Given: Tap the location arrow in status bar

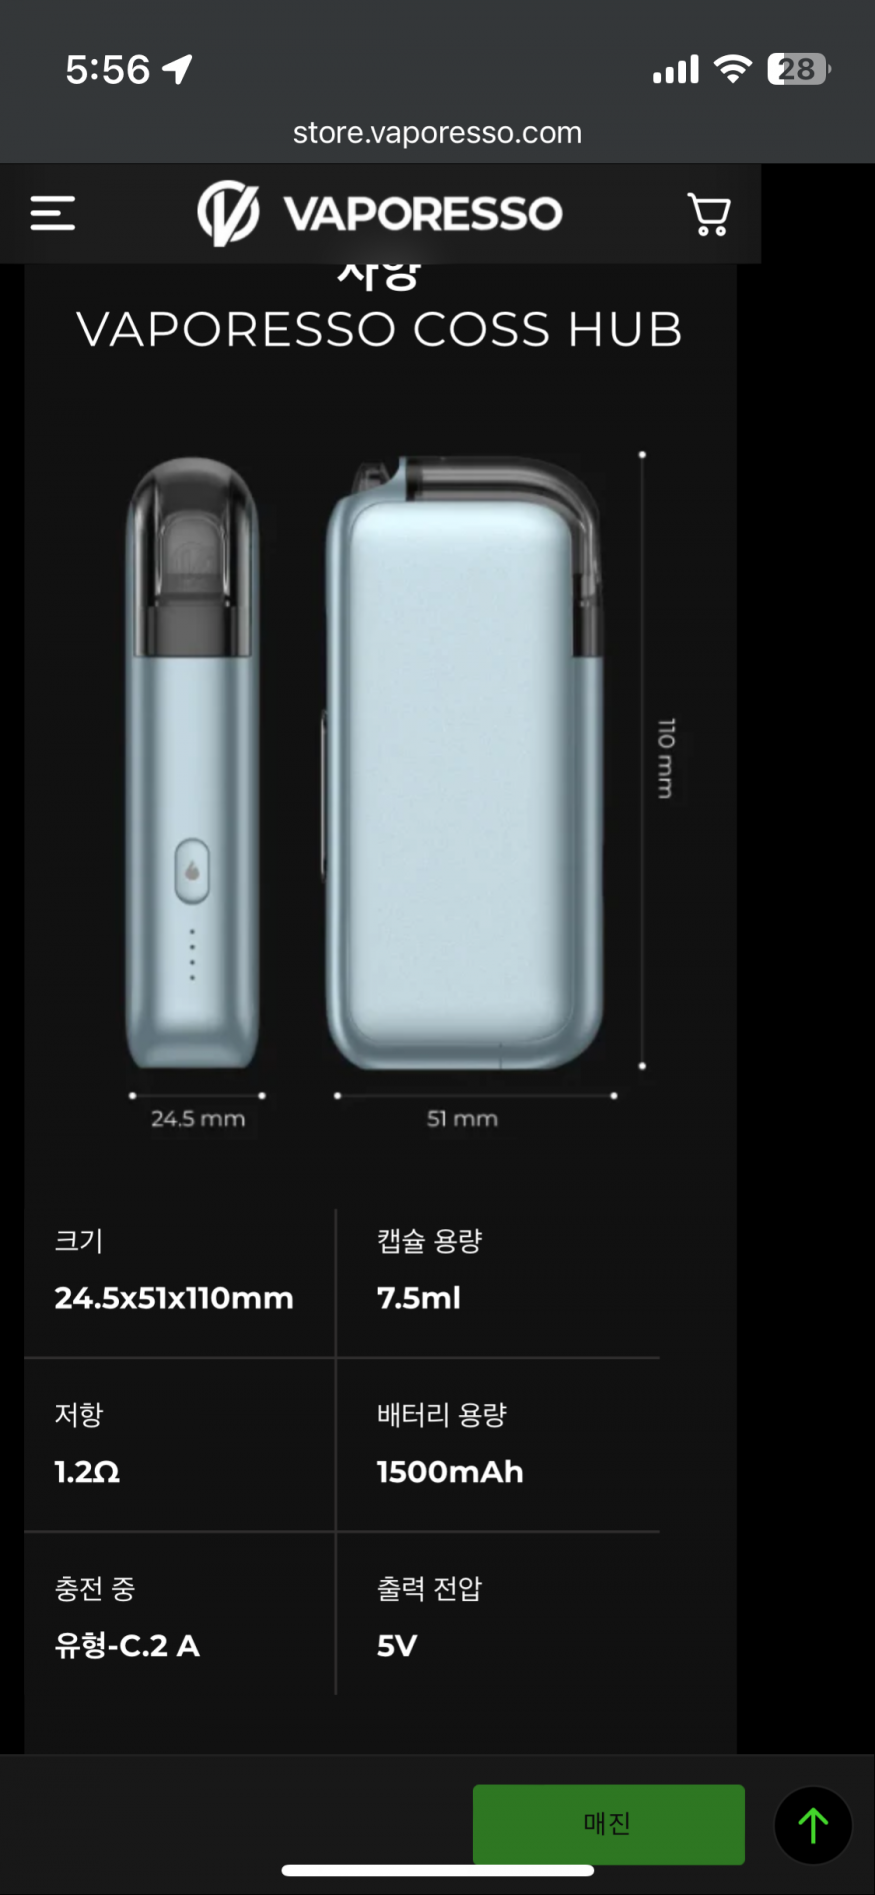Looking at the screenshot, I should 177,69.
